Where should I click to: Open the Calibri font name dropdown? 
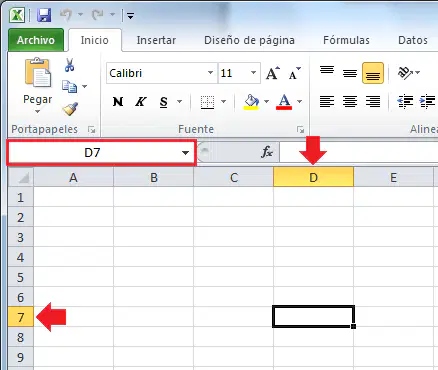point(210,73)
